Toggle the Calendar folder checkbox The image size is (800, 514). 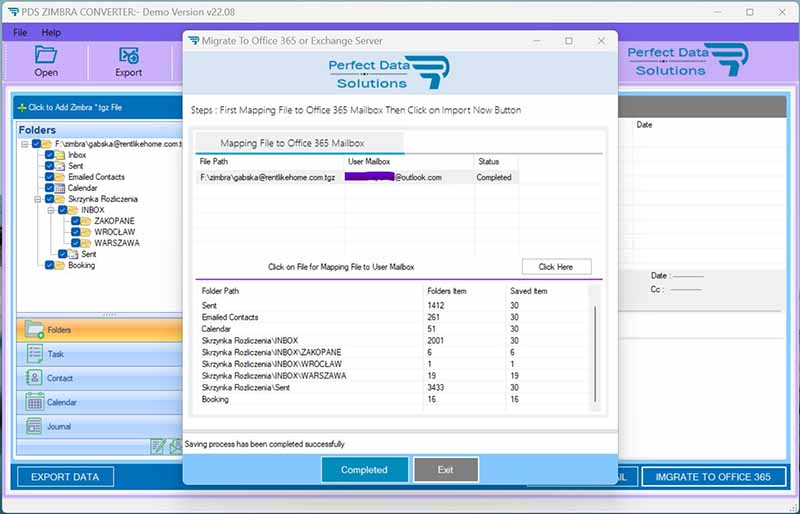pos(49,188)
